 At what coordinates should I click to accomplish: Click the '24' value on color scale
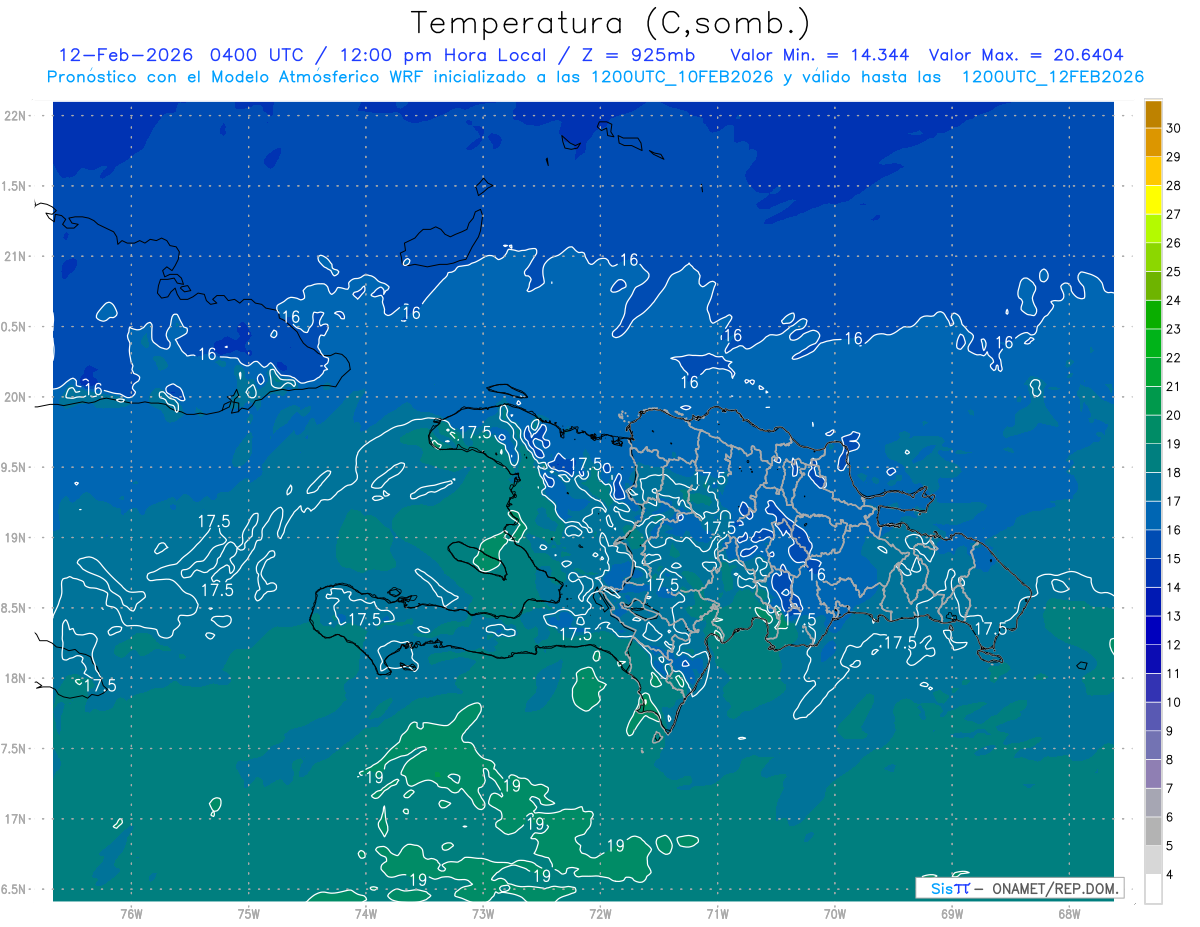pyautogui.click(x=1174, y=300)
